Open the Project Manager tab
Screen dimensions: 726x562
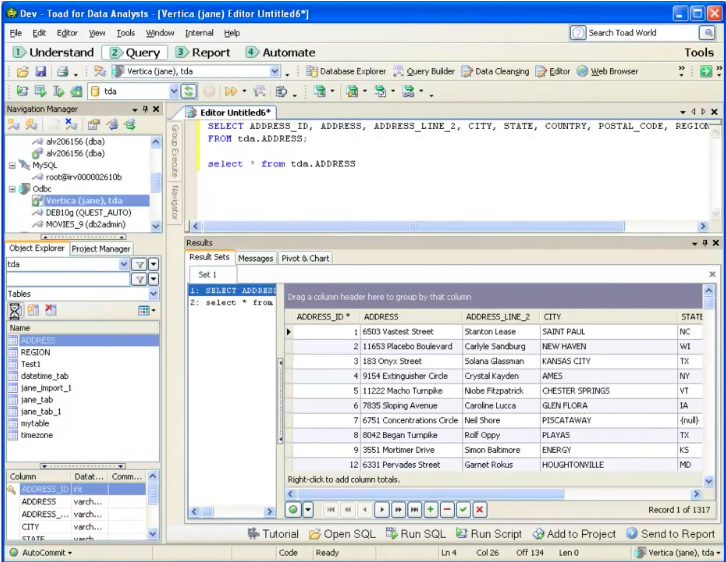[101, 249]
